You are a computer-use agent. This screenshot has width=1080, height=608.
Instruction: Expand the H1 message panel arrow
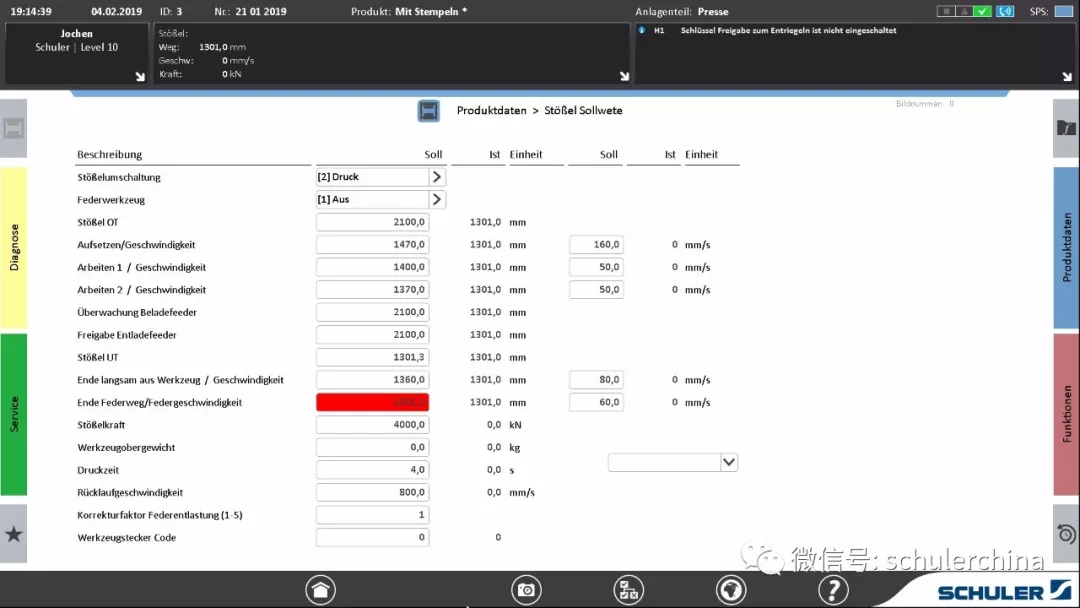pos(1066,76)
